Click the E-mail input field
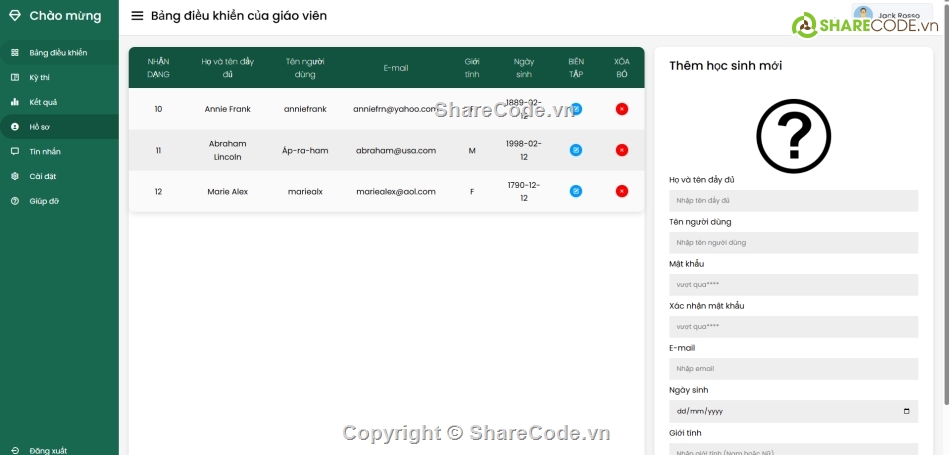 793,369
